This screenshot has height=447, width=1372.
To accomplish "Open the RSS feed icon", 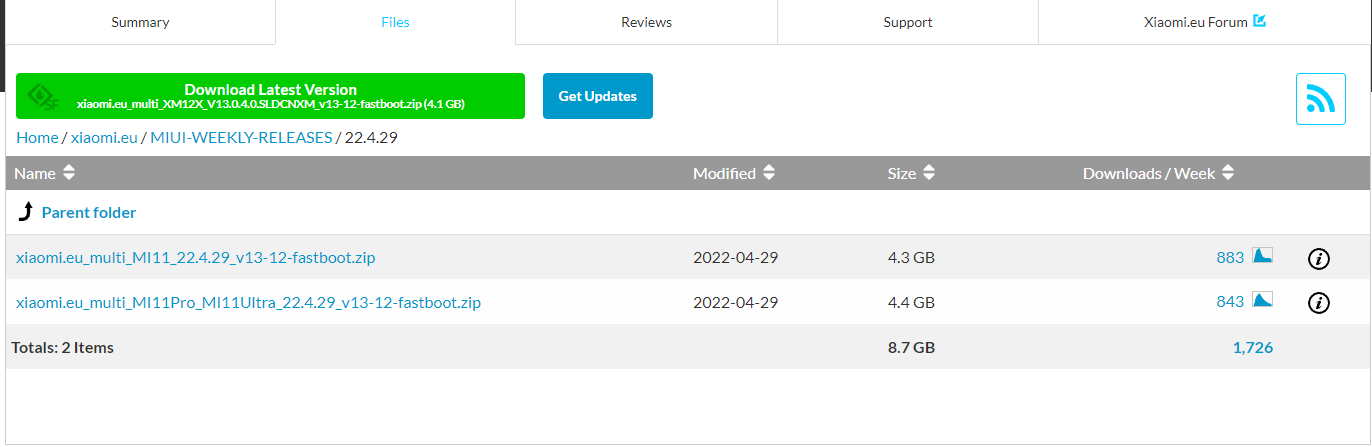I will 1320,99.
